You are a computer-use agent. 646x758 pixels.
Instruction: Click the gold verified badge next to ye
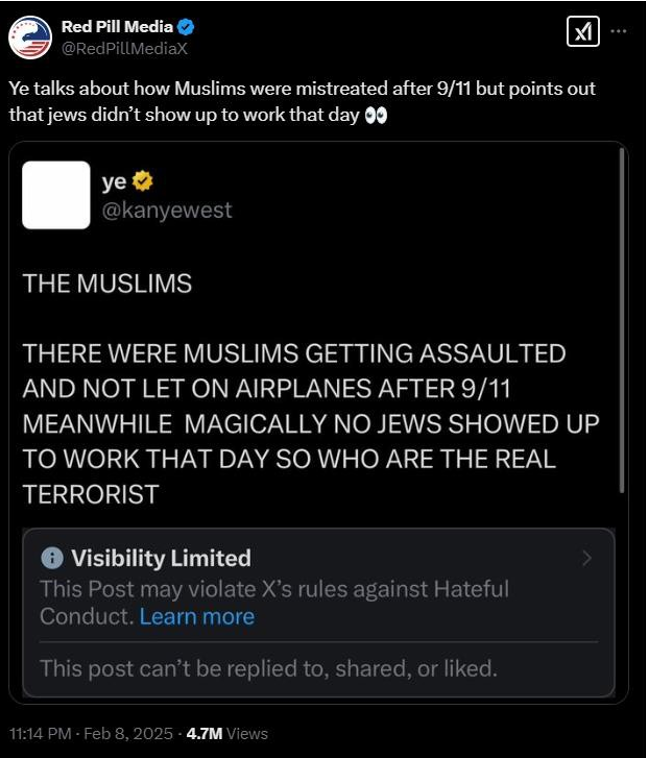point(144,181)
